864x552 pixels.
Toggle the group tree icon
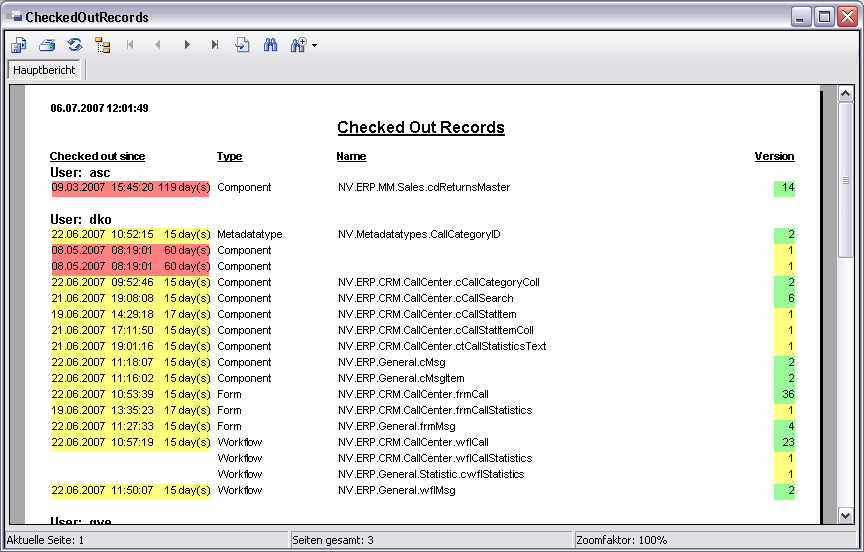(x=102, y=45)
